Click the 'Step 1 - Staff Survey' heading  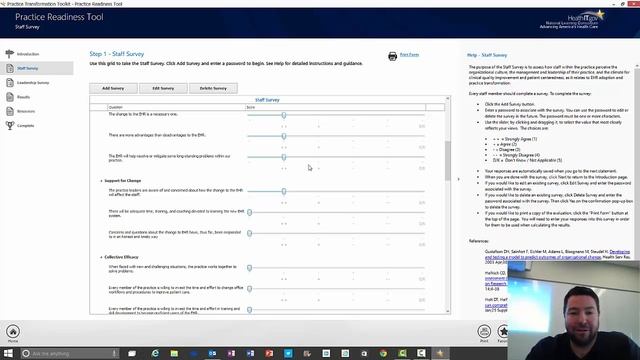coord(117,54)
